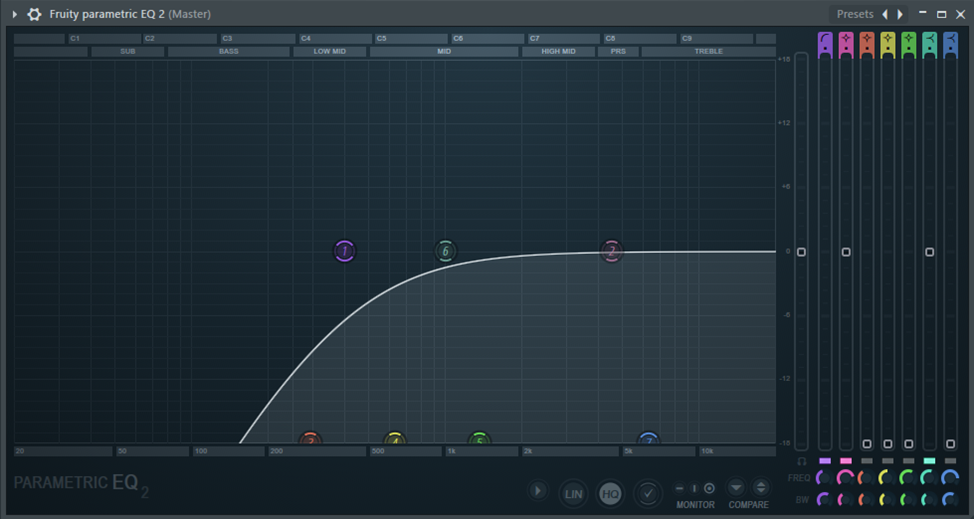Click orange band 3 gain slider handle
This screenshot has width=974, height=519.
pyautogui.click(x=867, y=444)
